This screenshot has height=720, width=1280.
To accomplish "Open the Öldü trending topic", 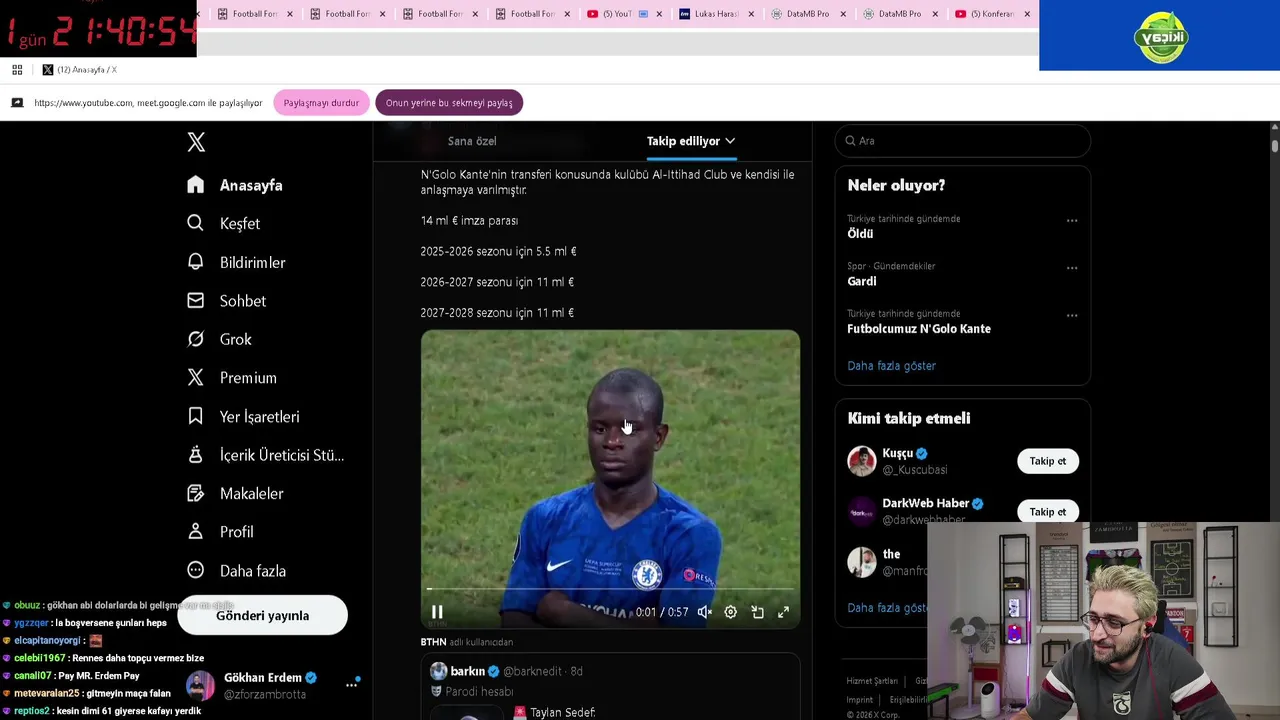I will 860,233.
